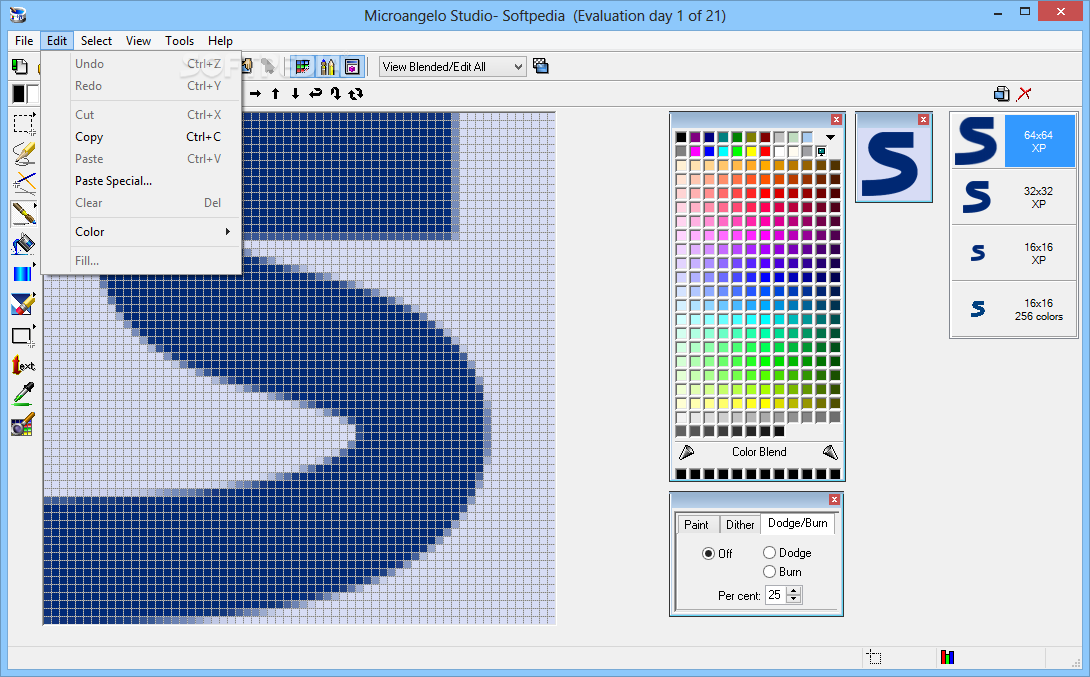Image resolution: width=1090 pixels, height=677 pixels.
Task: Select the line drawing tool
Action: [24, 183]
